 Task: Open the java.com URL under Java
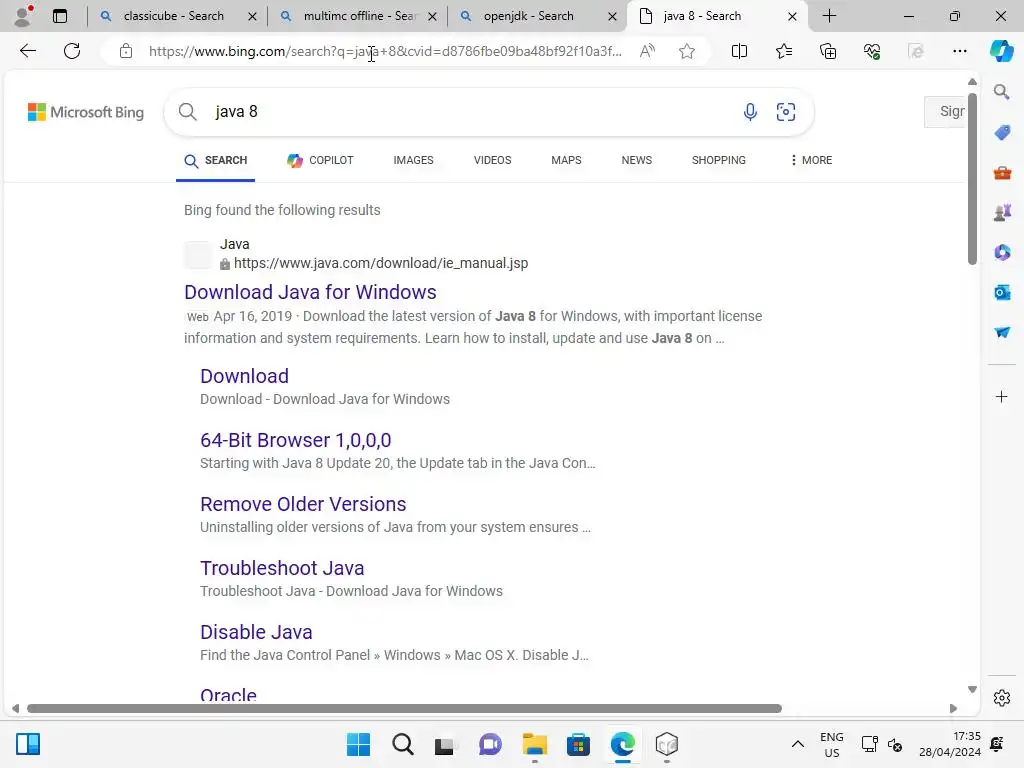click(381, 263)
